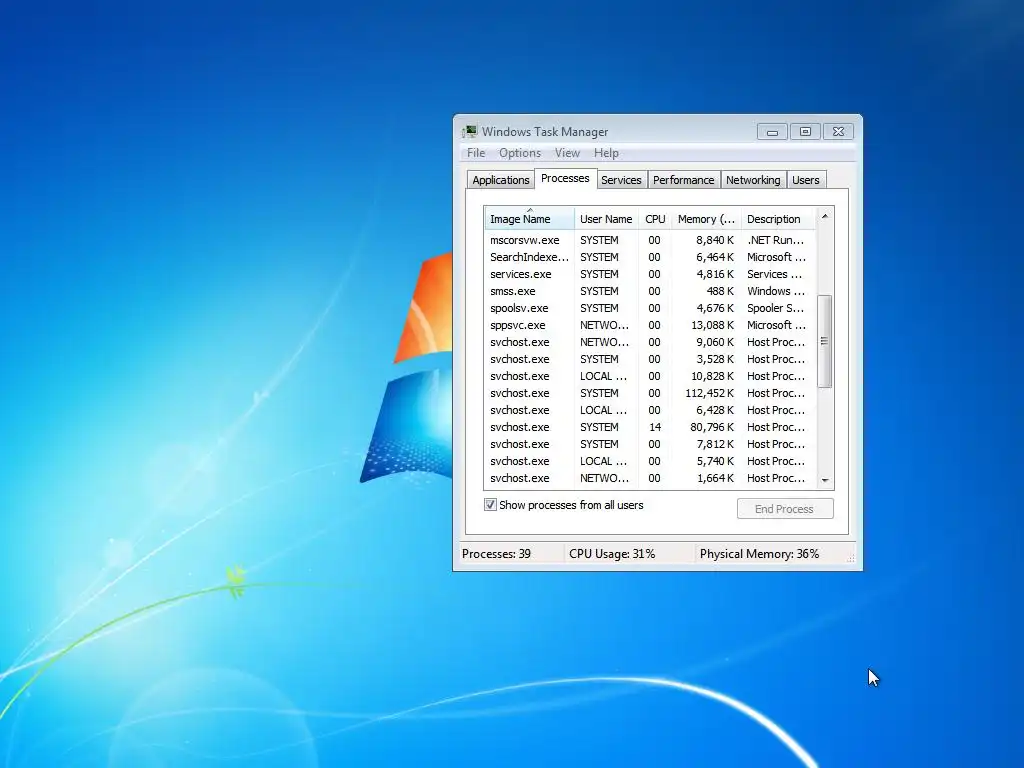Click the .NET Run... description cell
Screen dimensions: 1024x768
click(x=775, y=240)
